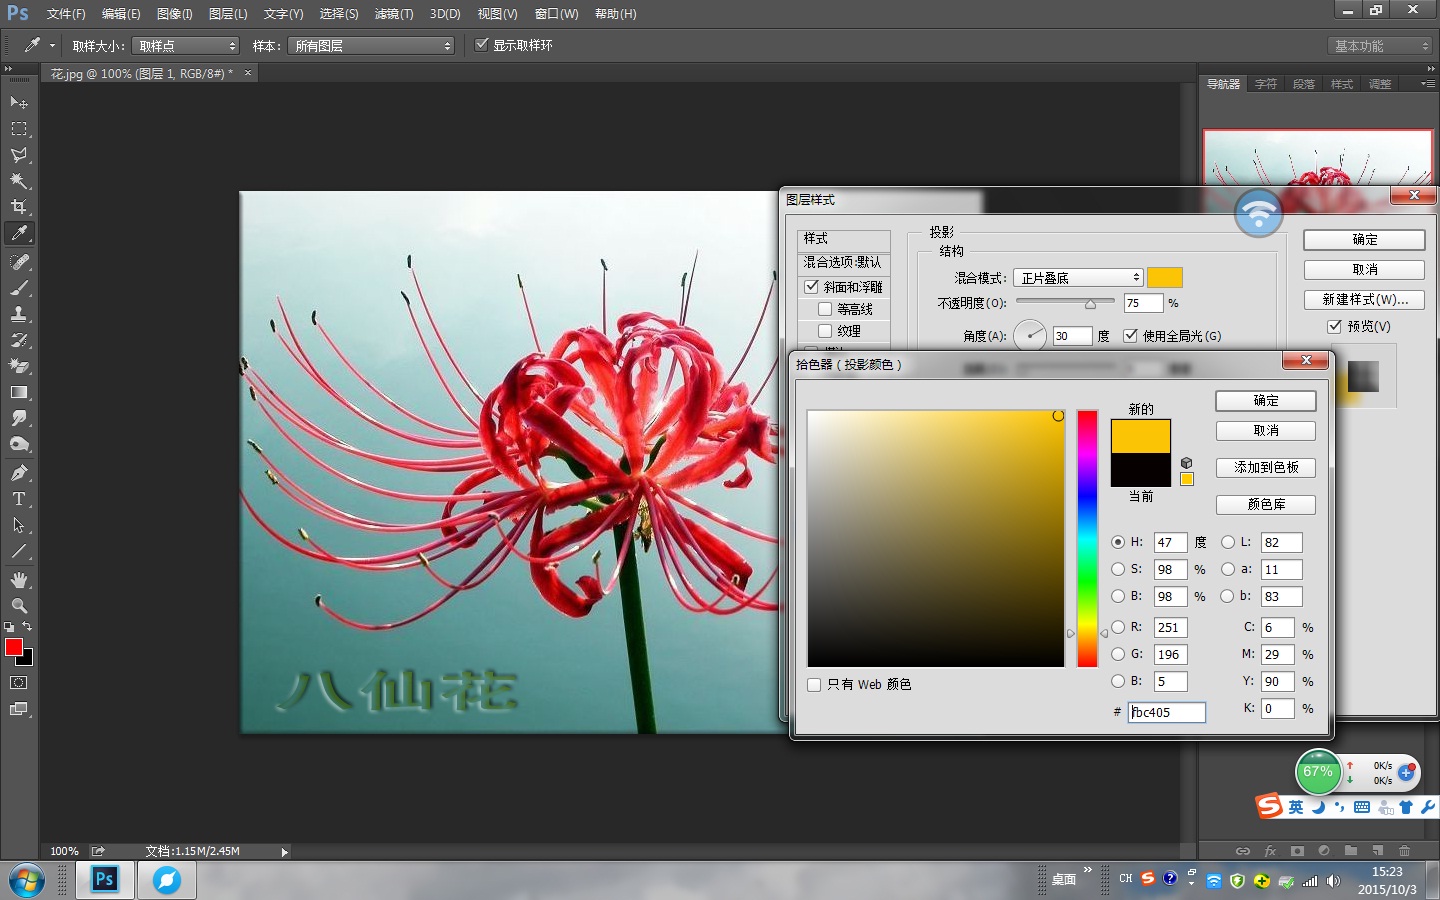The width and height of the screenshot is (1440, 900).
Task: Click the 添加到色板 button
Action: [x=1265, y=468]
